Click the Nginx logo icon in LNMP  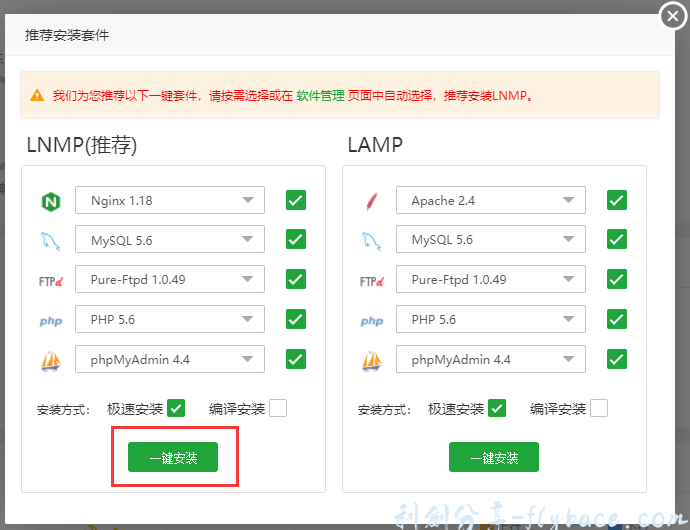(50, 201)
